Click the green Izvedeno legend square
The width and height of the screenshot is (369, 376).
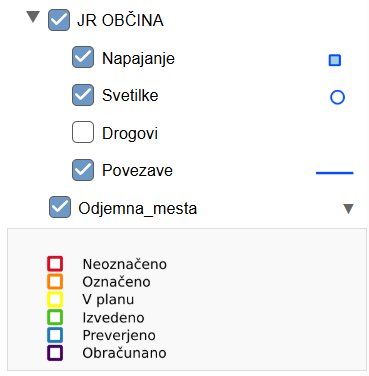coord(55,317)
